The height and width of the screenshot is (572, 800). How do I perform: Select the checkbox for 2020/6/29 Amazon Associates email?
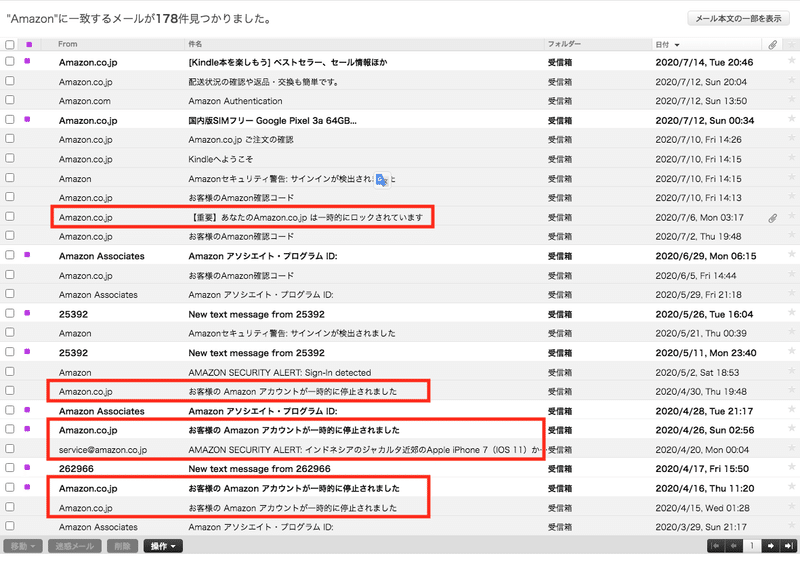pyautogui.click(x=10, y=255)
